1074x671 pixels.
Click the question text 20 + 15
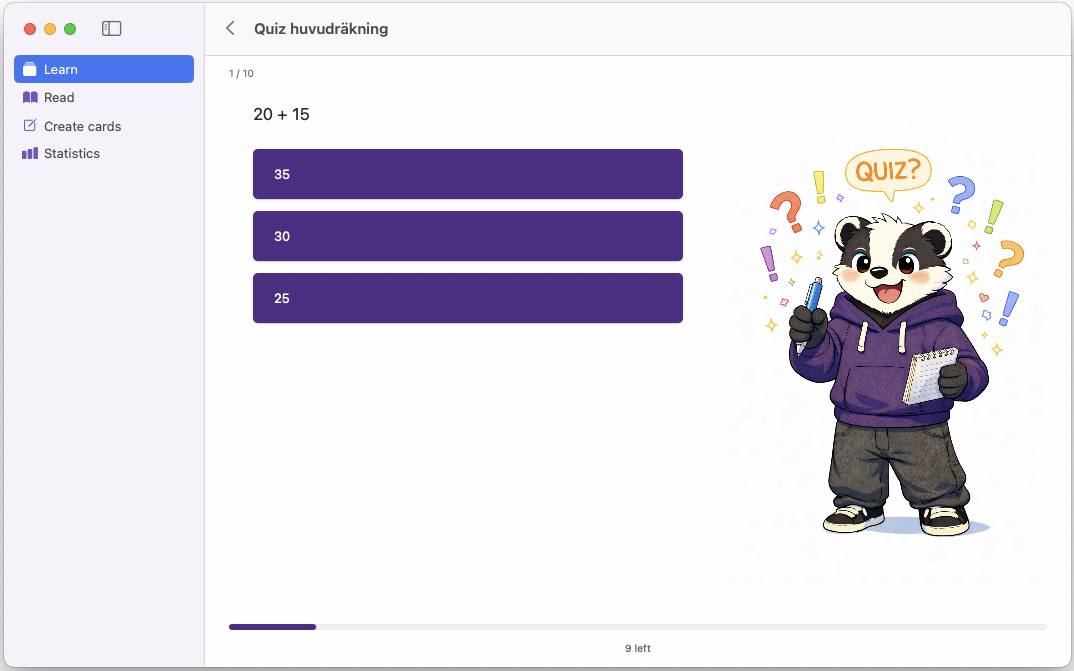coord(281,114)
